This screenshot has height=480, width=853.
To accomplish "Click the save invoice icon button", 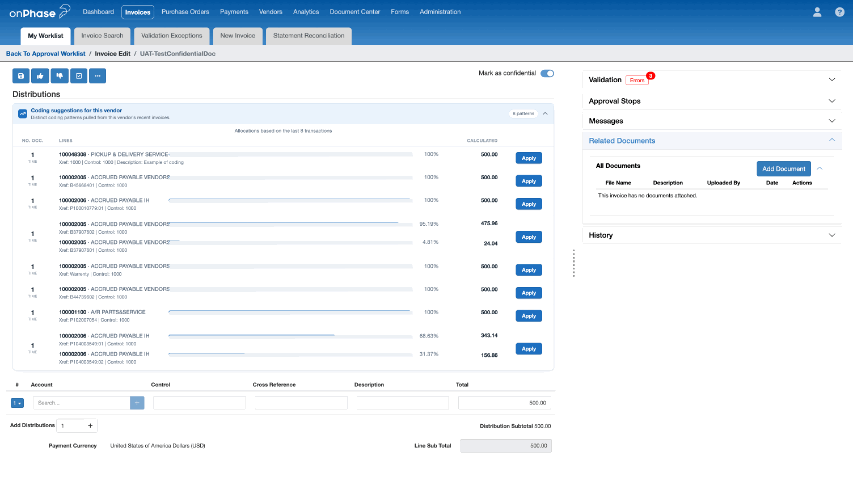I will coord(21,76).
